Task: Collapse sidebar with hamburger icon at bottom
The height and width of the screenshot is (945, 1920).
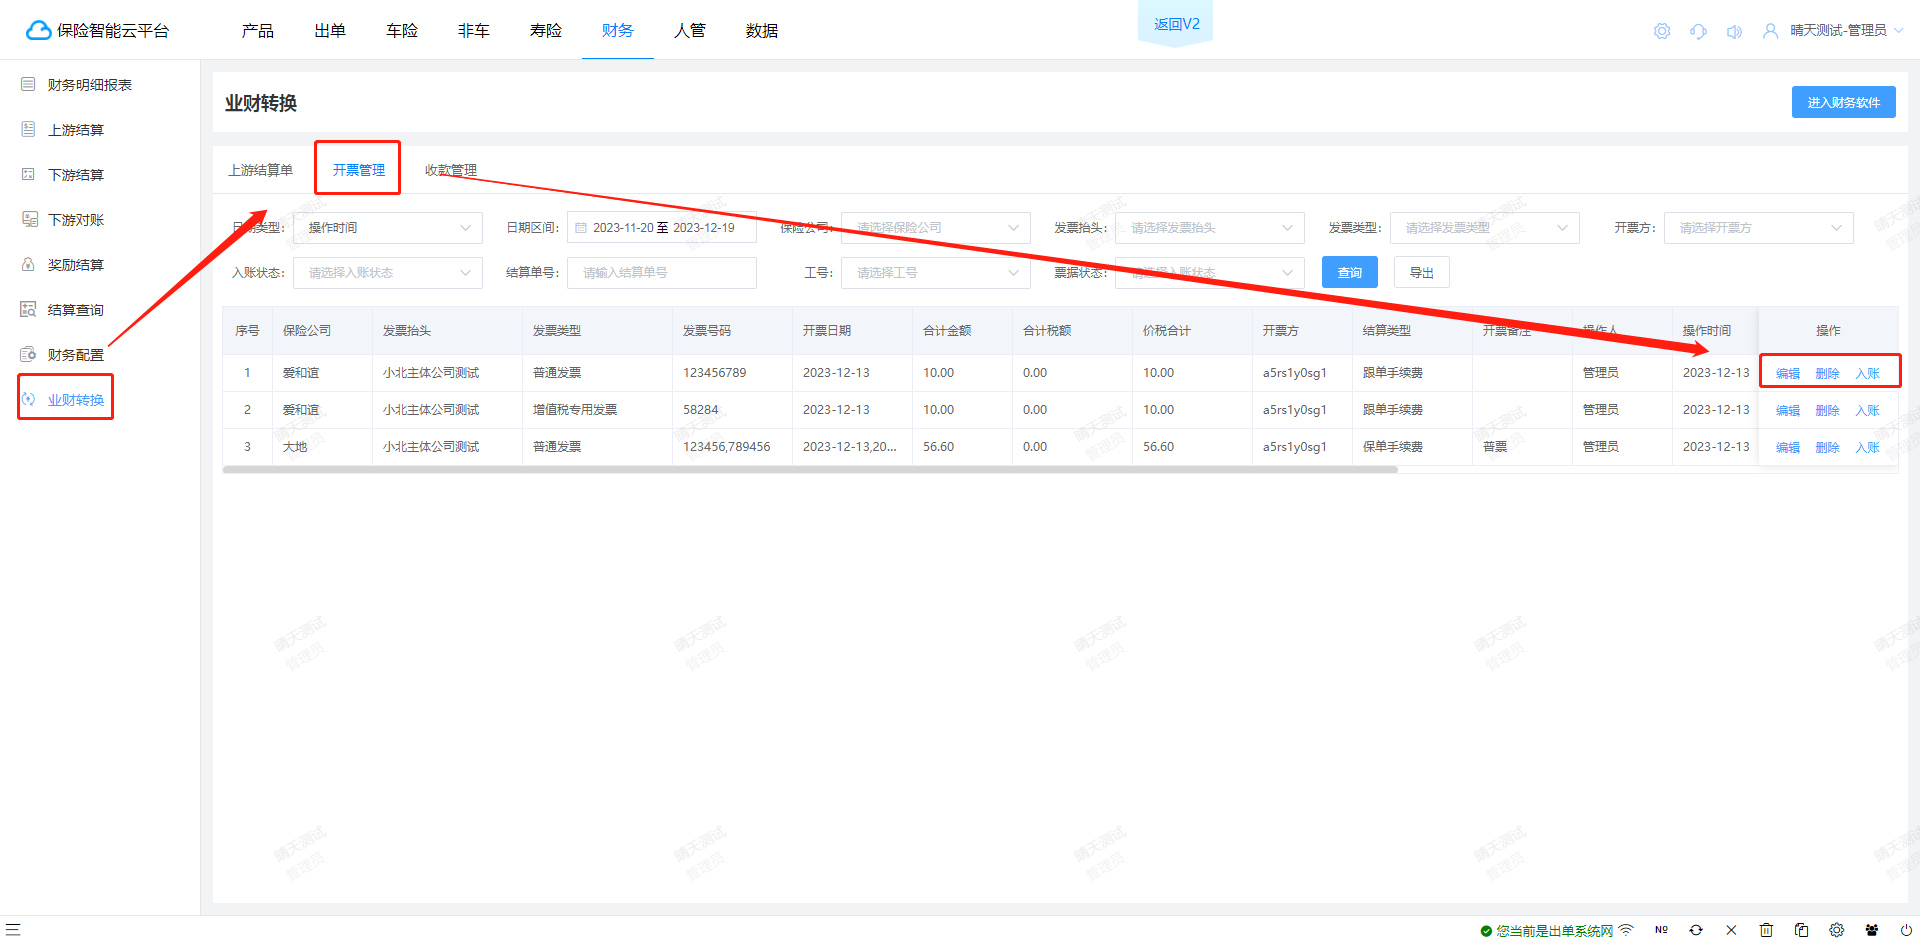Action: [13, 930]
